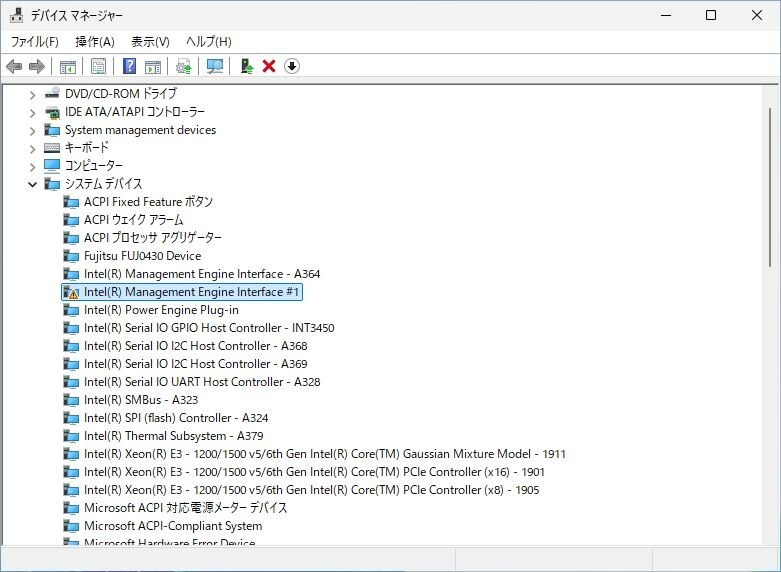
Task: Expand System management devices node
Action: click(32, 131)
